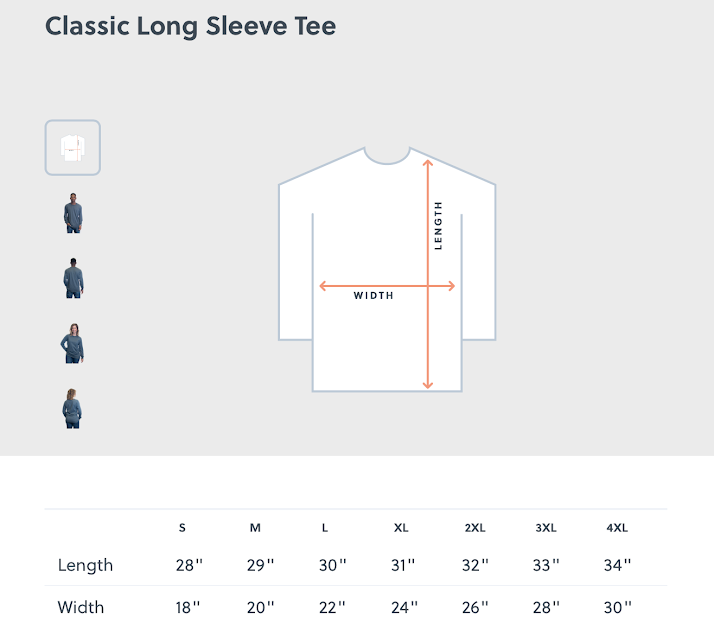714x636 pixels.
Task: Click the Length row label
Action: (85, 565)
